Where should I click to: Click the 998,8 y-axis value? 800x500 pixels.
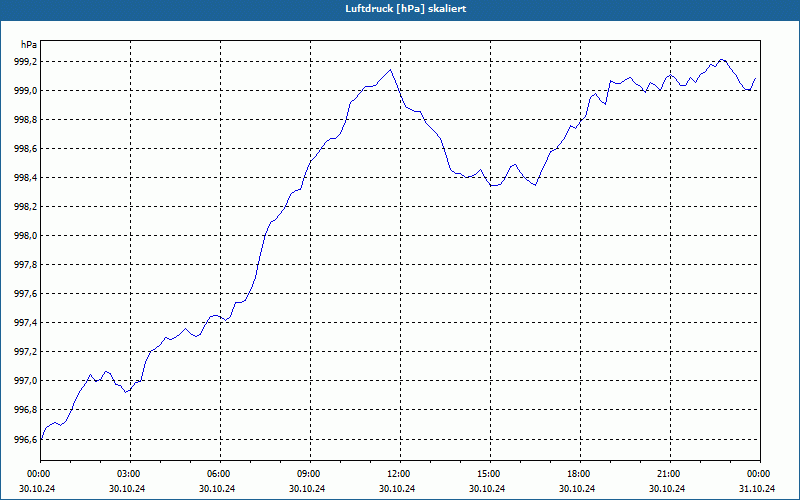(26, 120)
